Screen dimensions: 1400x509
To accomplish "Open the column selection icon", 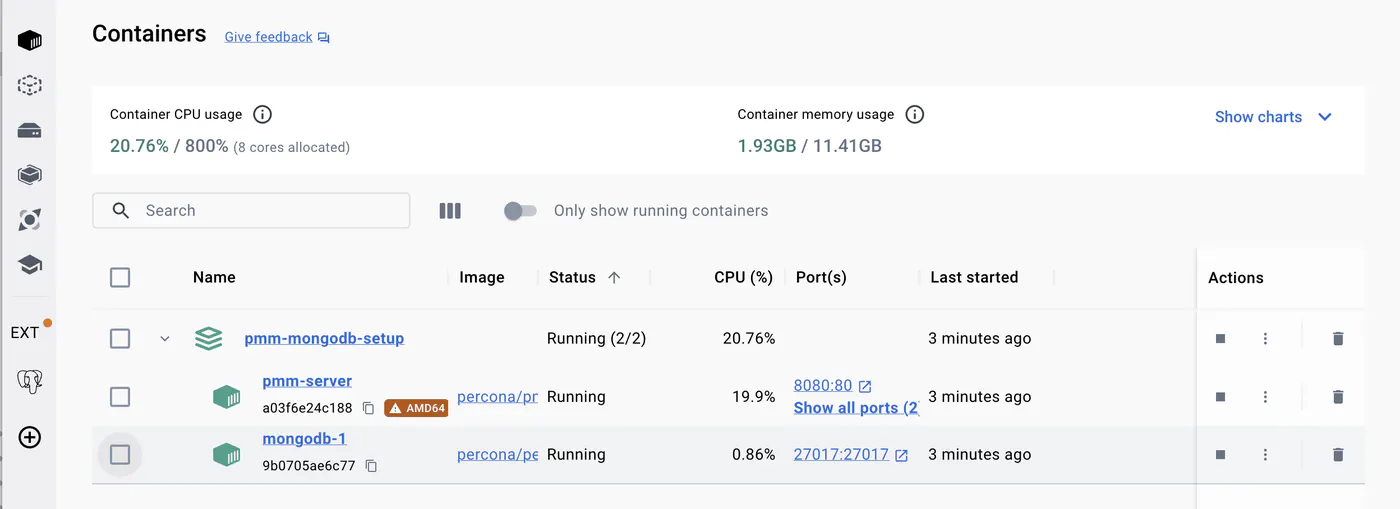I will click(x=450, y=211).
